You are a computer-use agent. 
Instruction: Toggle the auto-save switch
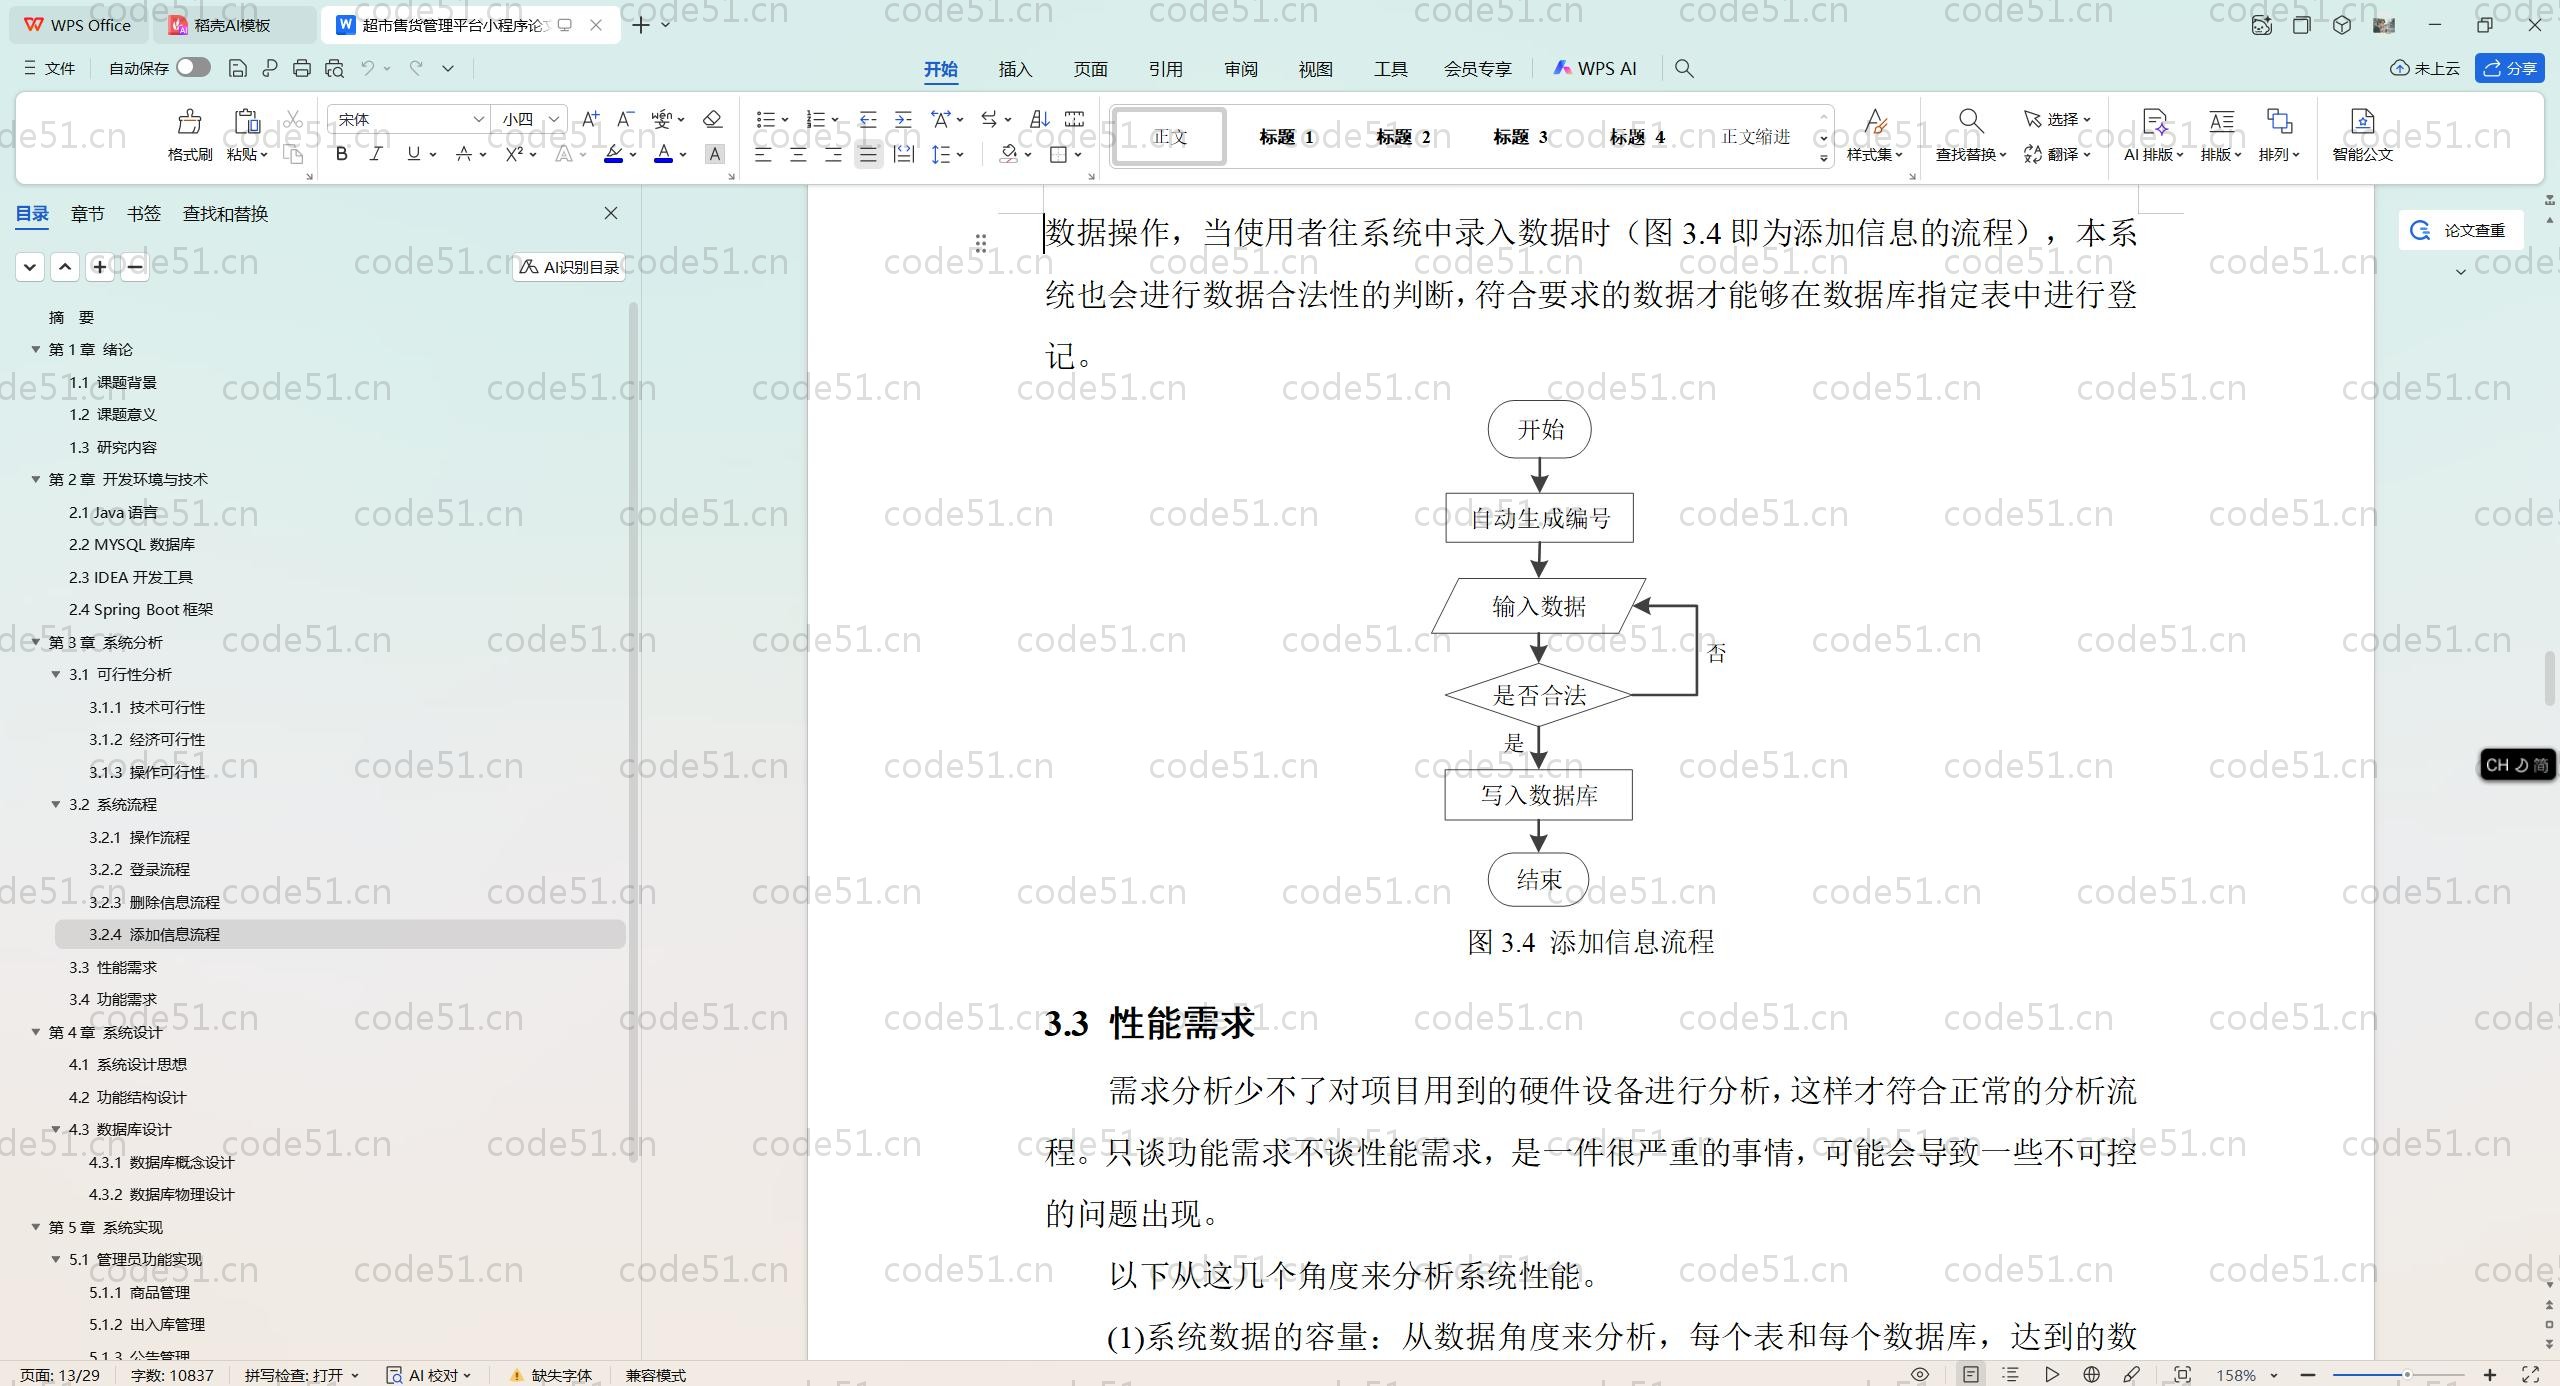[x=193, y=67]
